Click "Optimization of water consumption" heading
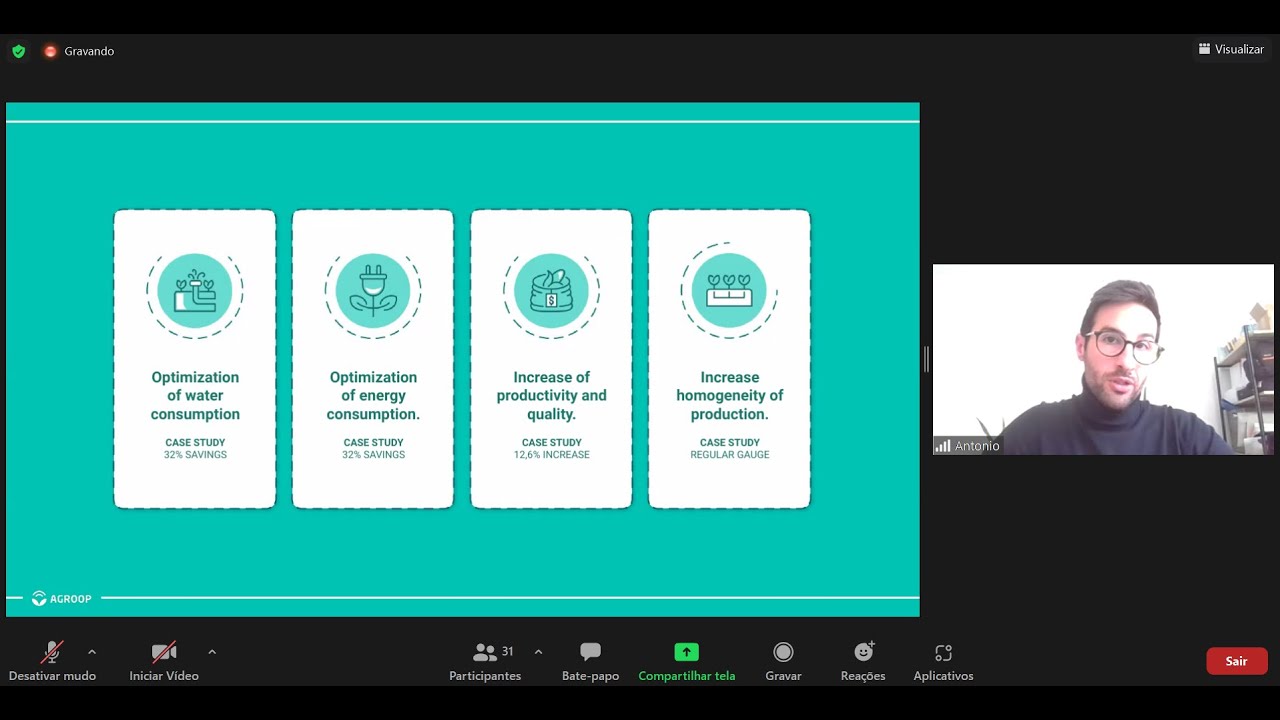1280x720 pixels. click(x=195, y=396)
